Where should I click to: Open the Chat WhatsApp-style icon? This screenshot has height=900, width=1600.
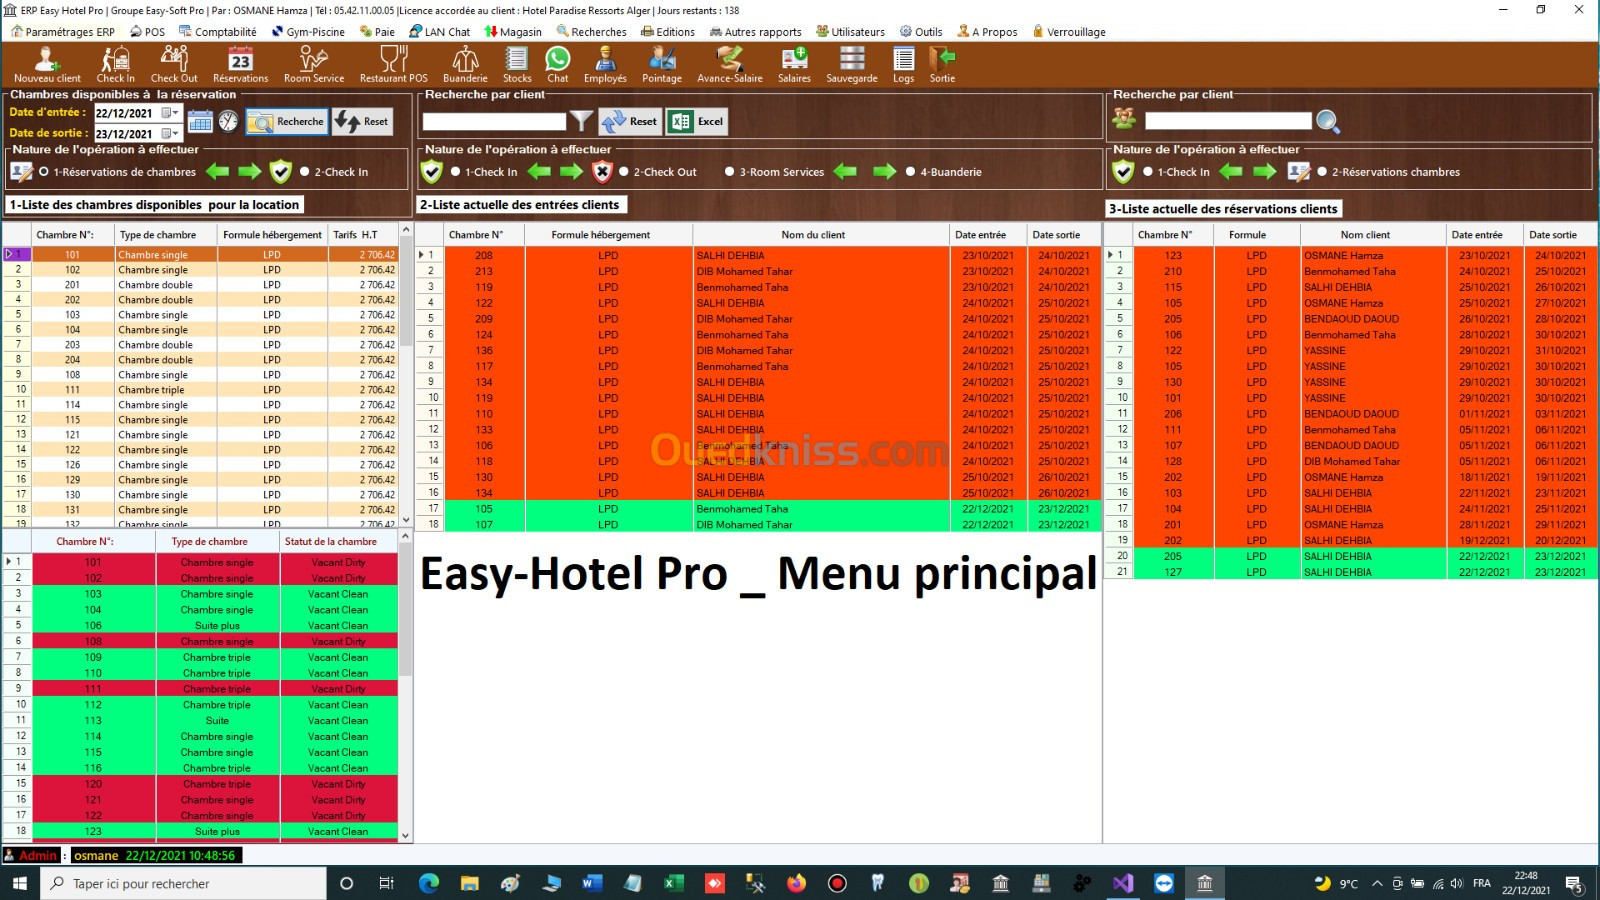coord(558,65)
